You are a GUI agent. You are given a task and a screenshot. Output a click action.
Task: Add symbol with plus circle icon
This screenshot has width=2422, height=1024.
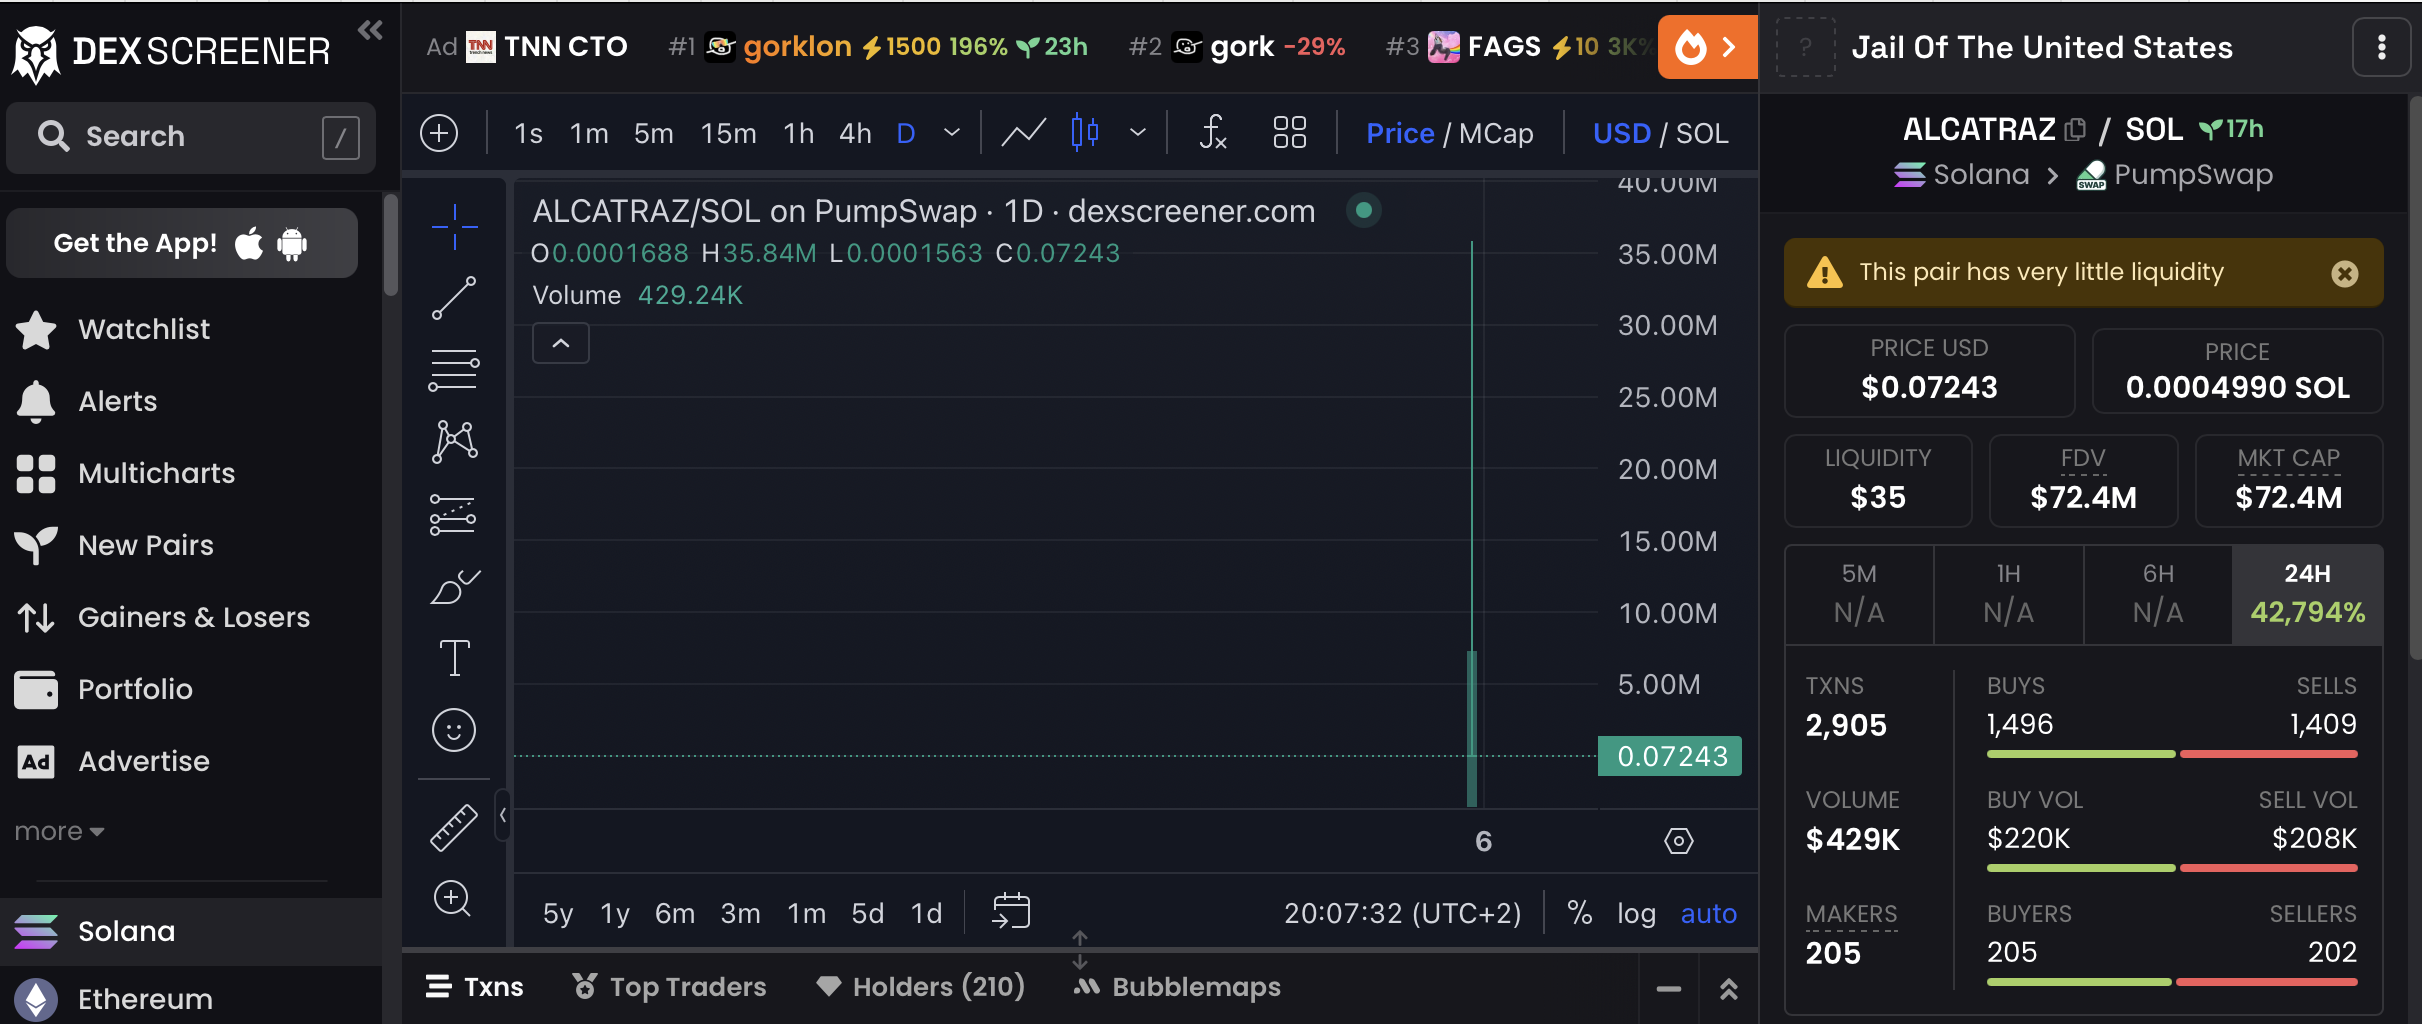(439, 133)
